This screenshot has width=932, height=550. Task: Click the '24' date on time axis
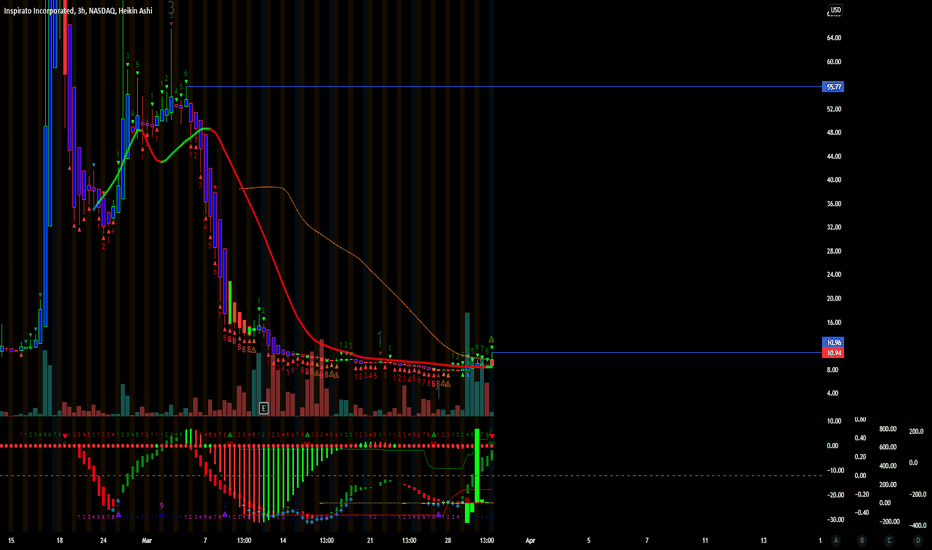tap(103, 540)
